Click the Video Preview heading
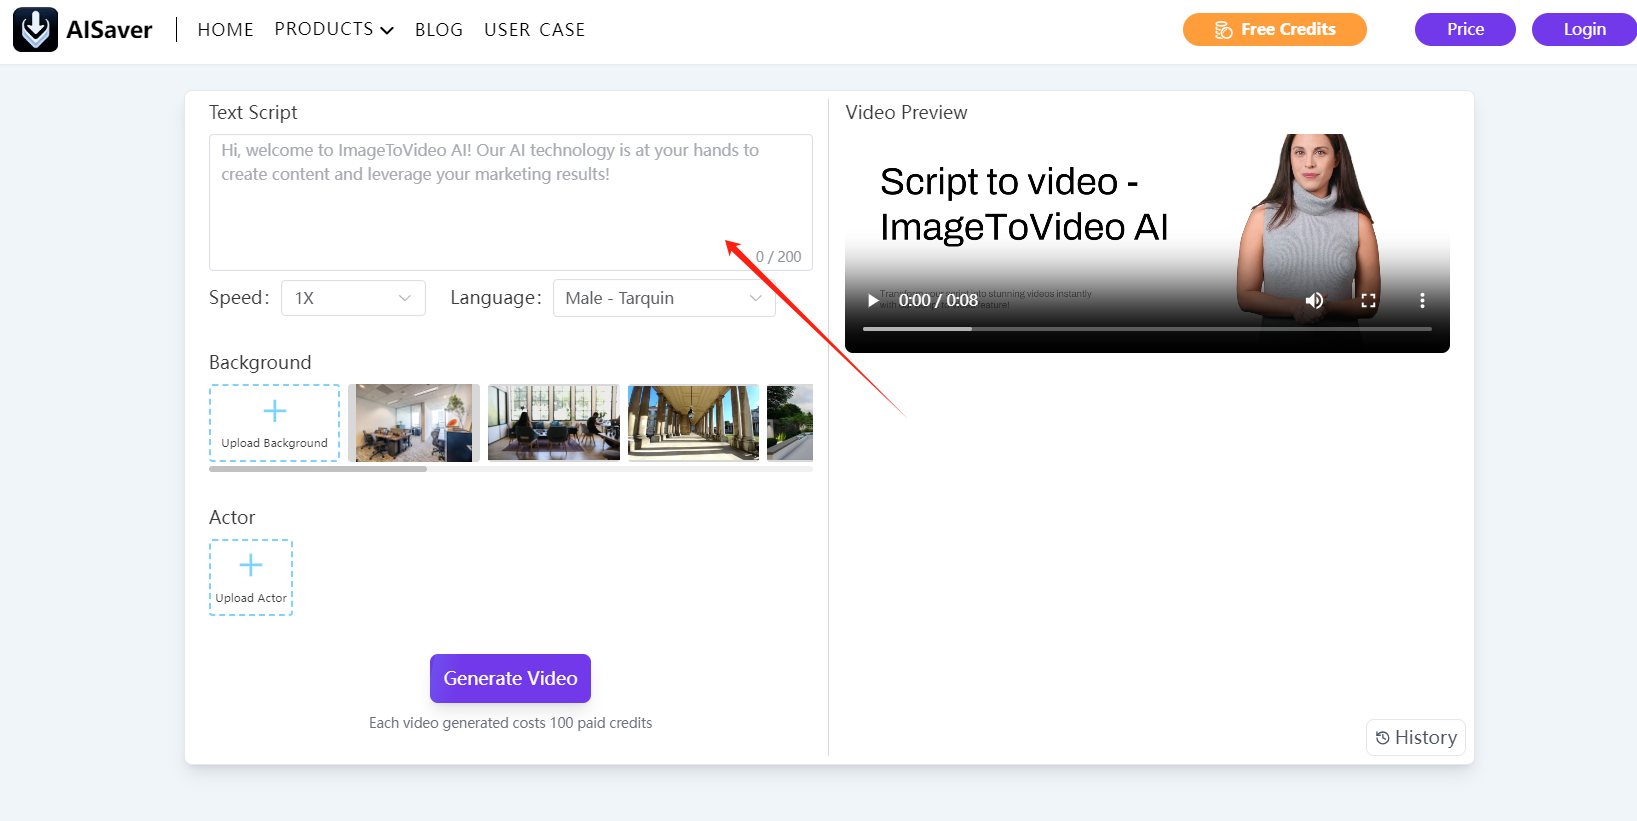This screenshot has width=1637, height=821. [906, 112]
